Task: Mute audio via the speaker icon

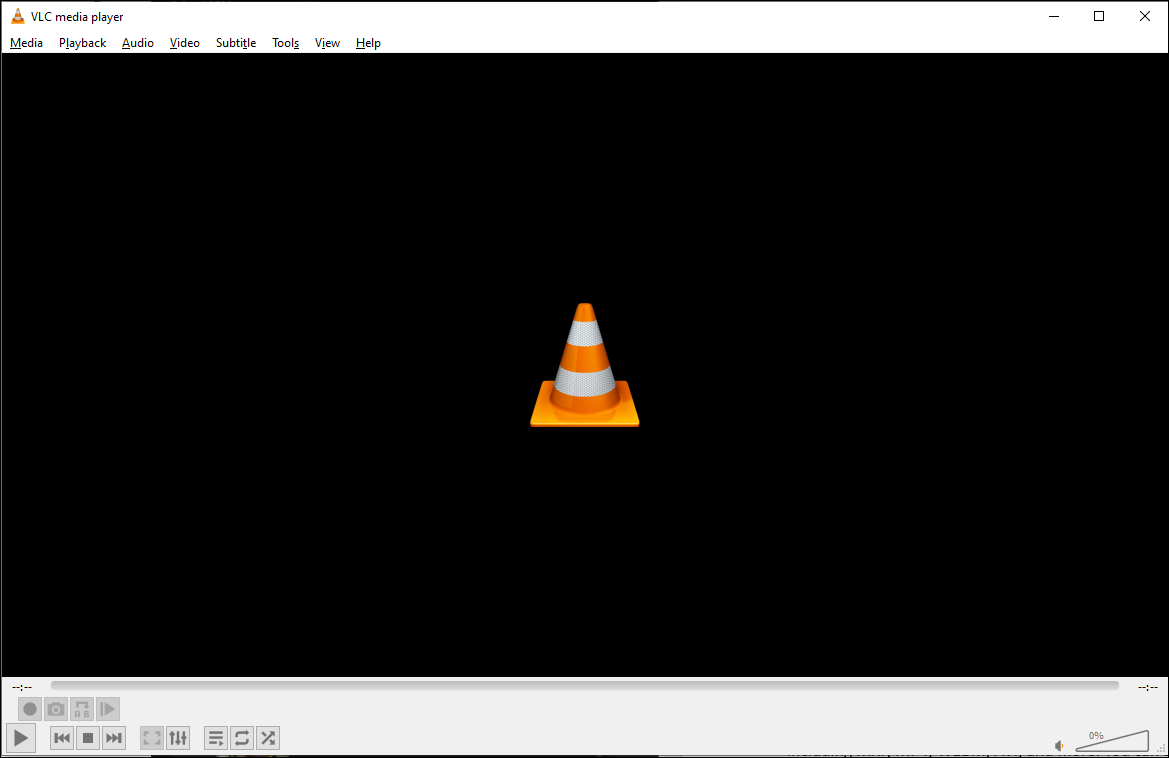Action: click(1059, 745)
